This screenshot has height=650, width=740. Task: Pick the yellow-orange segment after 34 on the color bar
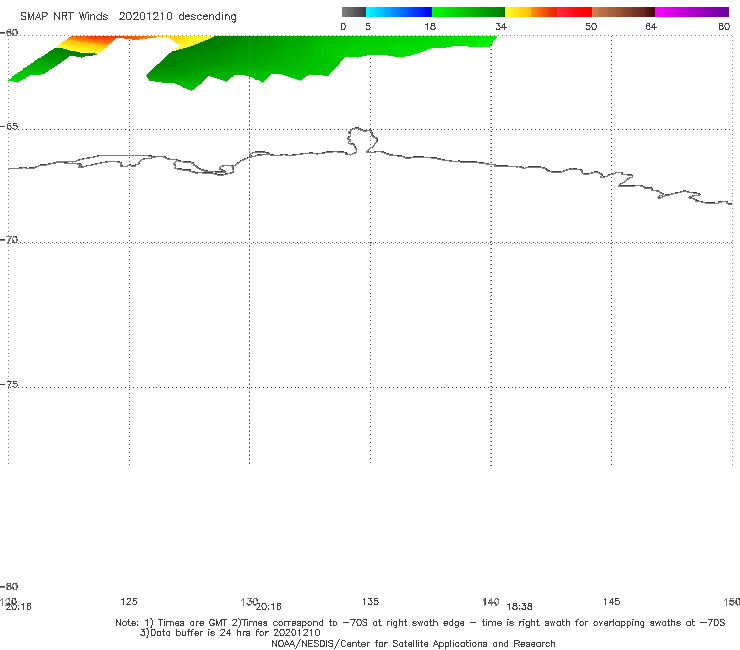point(530,12)
